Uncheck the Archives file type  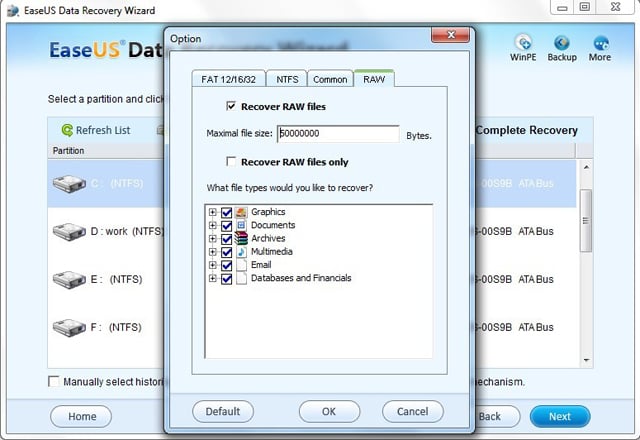pyautogui.click(x=227, y=239)
